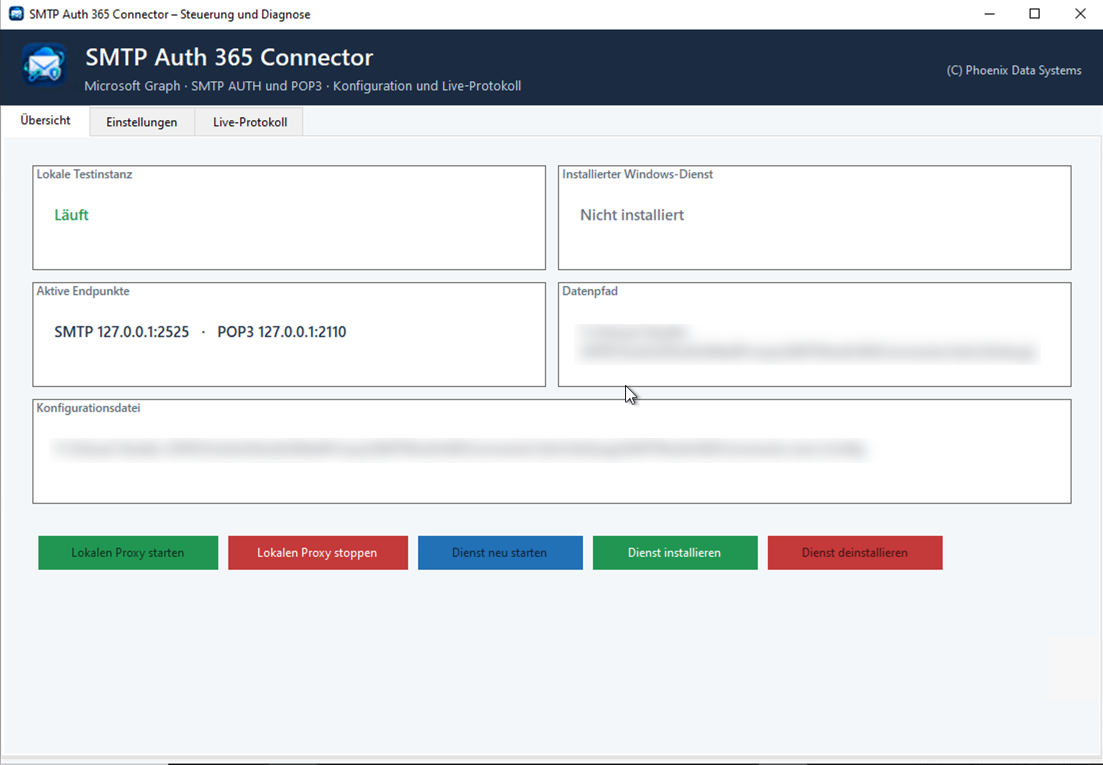Click the blurred Konfigurationsdatei path value

[x=459, y=449]
